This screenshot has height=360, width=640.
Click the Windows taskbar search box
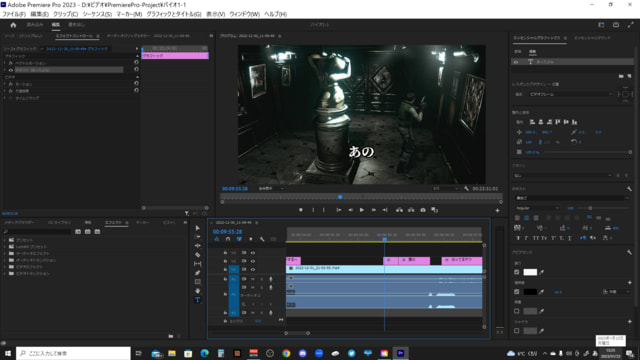coord(73,353)
